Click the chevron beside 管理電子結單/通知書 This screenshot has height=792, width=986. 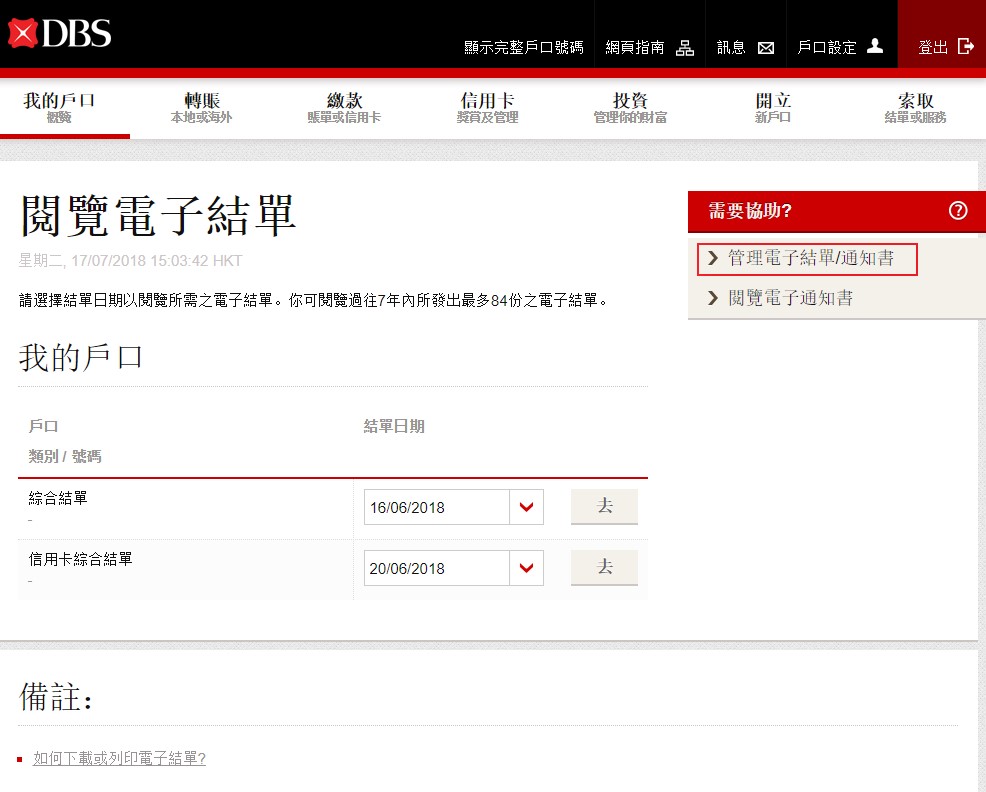[x=713, y=259]
